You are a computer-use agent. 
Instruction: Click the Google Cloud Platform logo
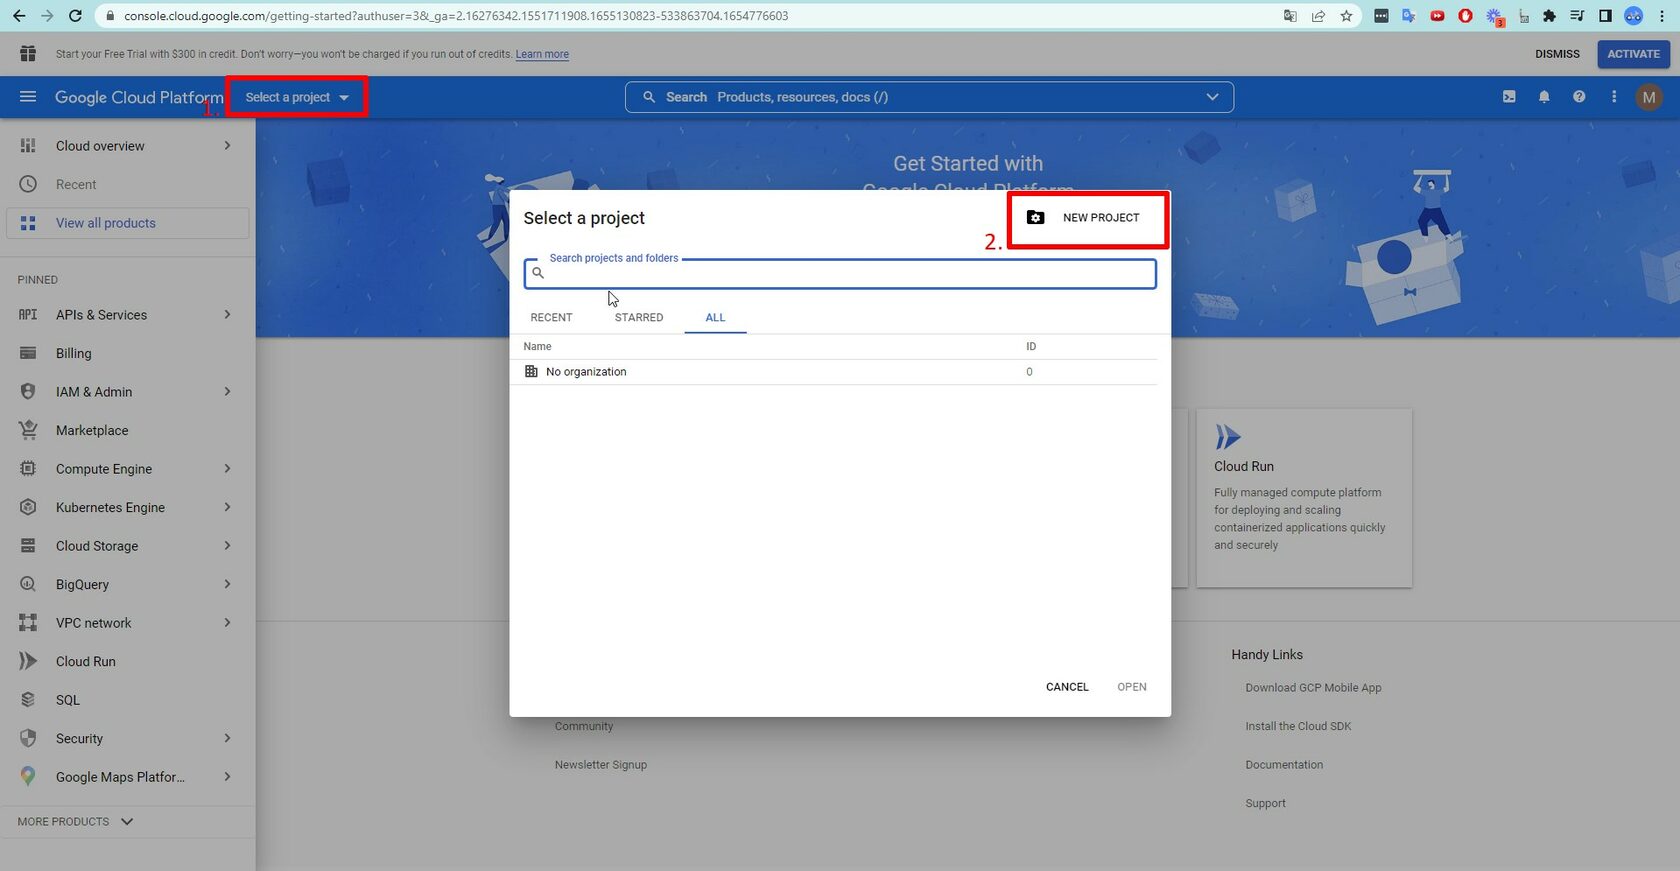139,97
